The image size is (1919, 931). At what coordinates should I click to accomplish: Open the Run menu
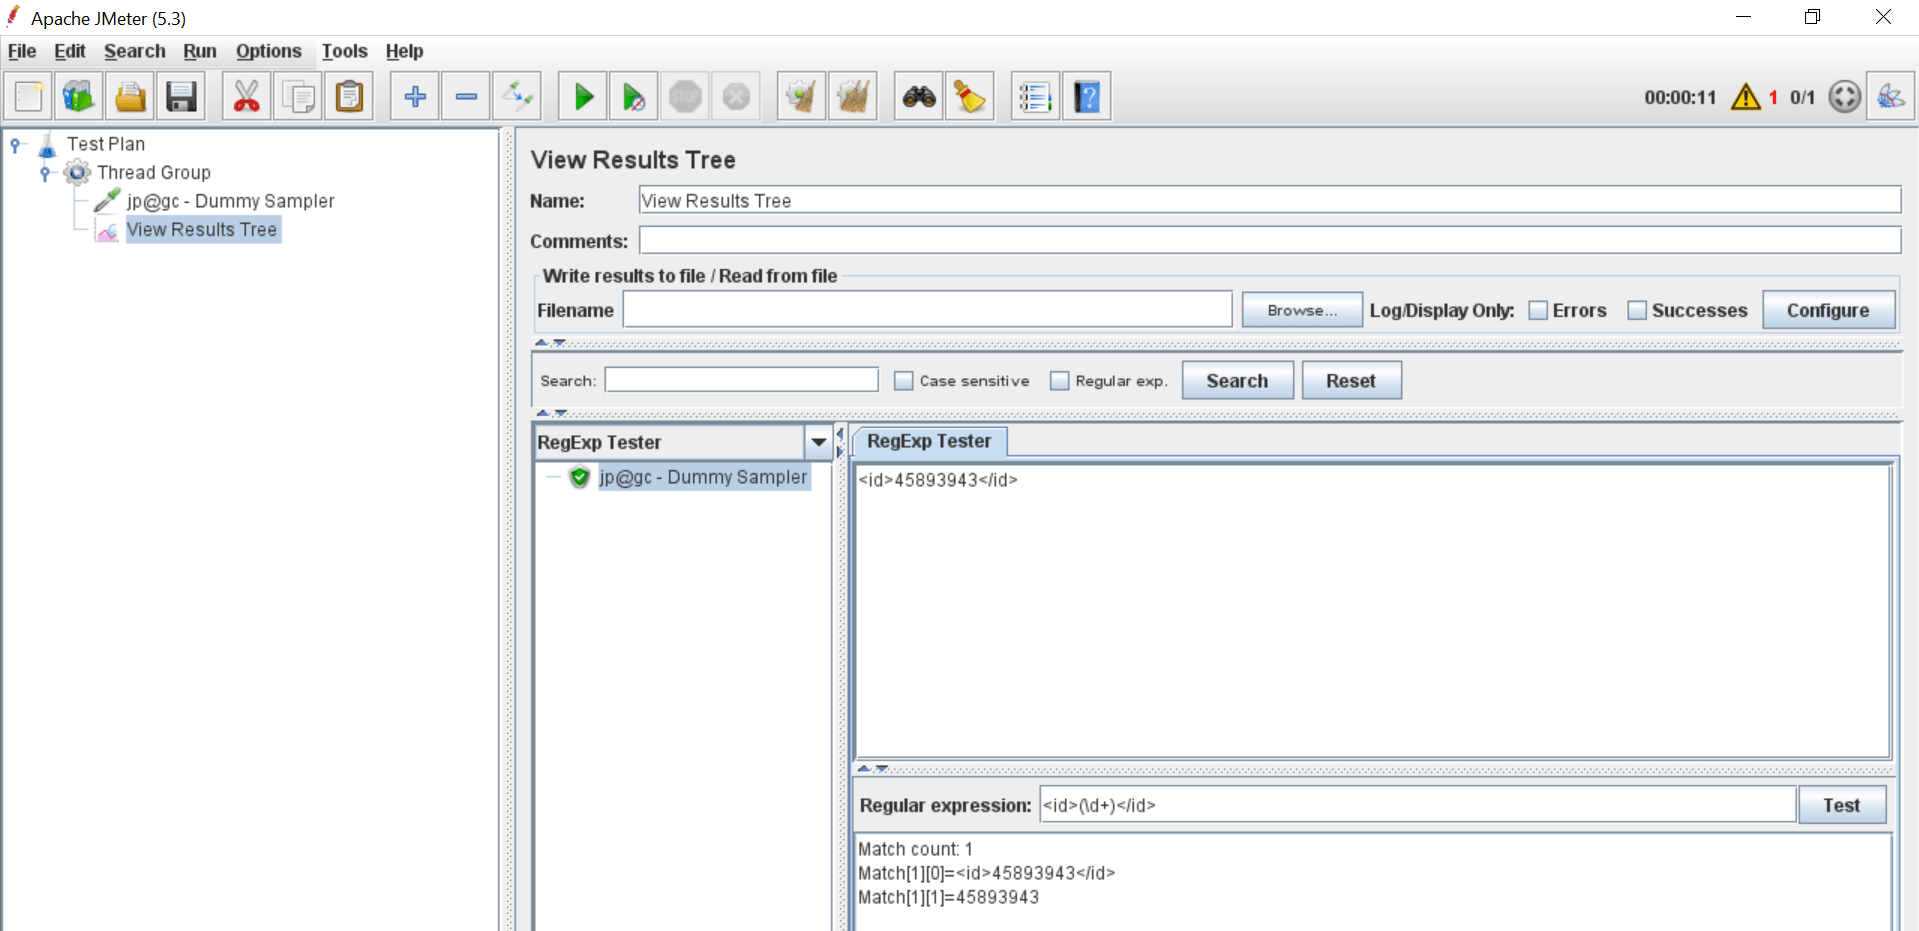(200, 51)
